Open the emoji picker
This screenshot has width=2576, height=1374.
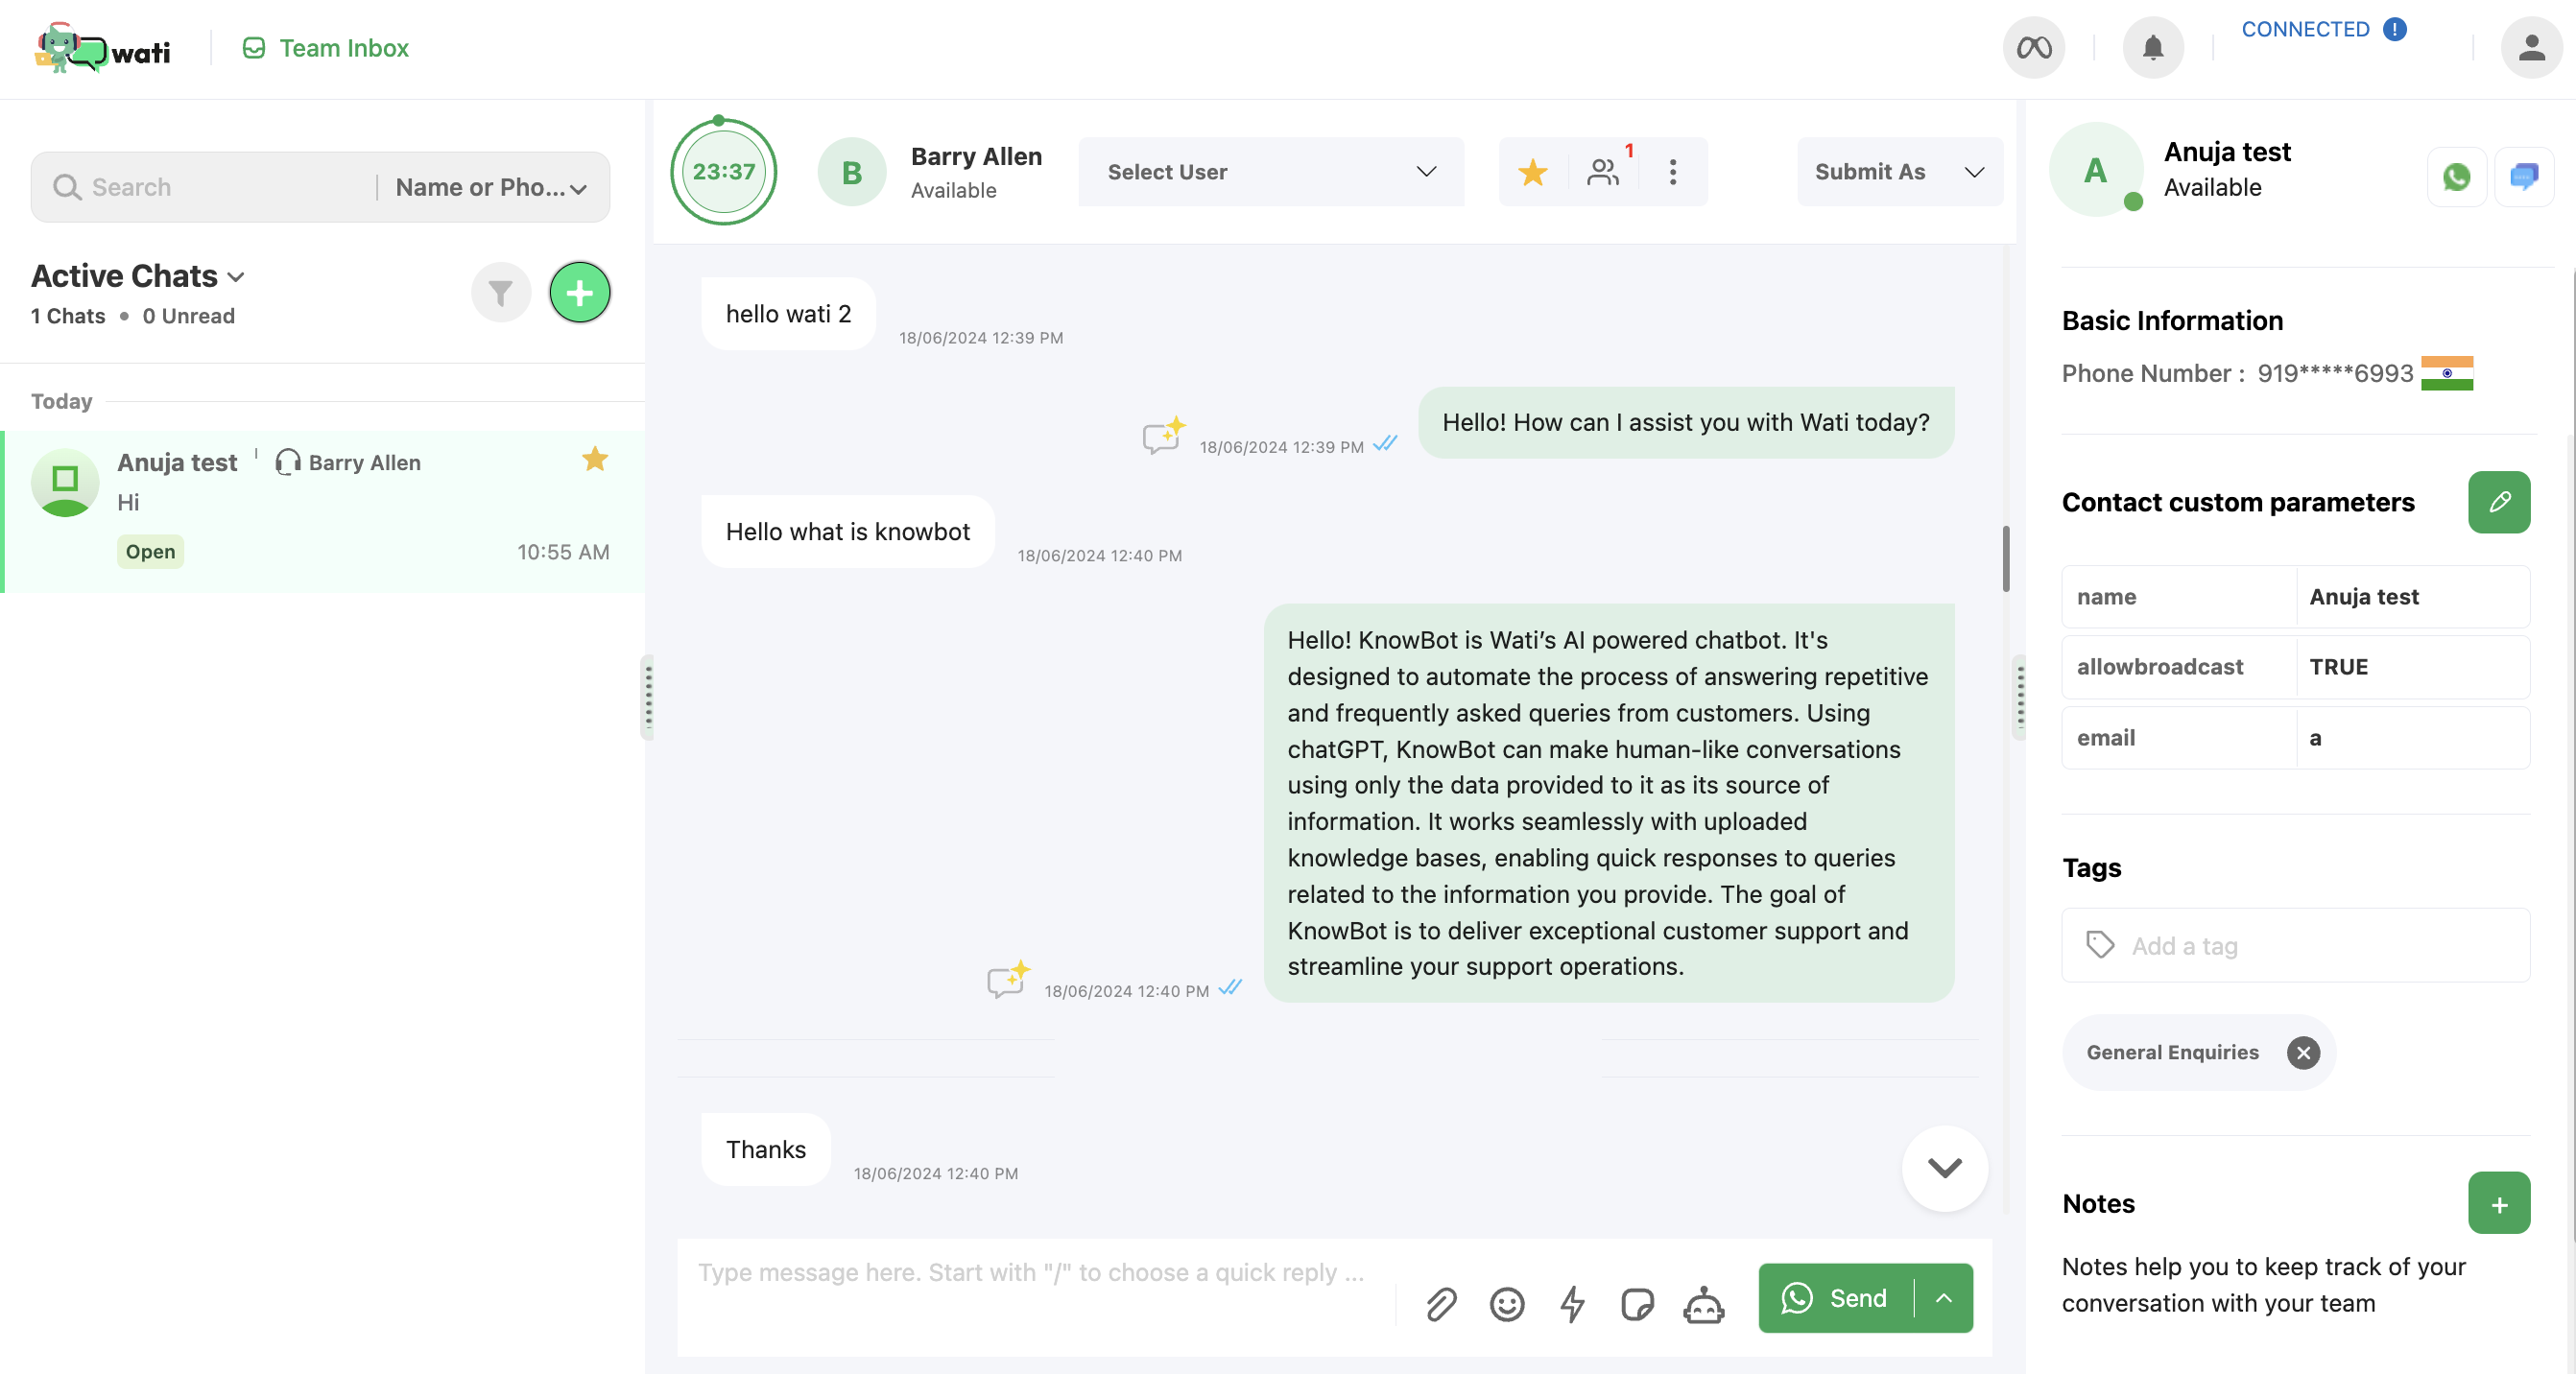[1506, 1304]
